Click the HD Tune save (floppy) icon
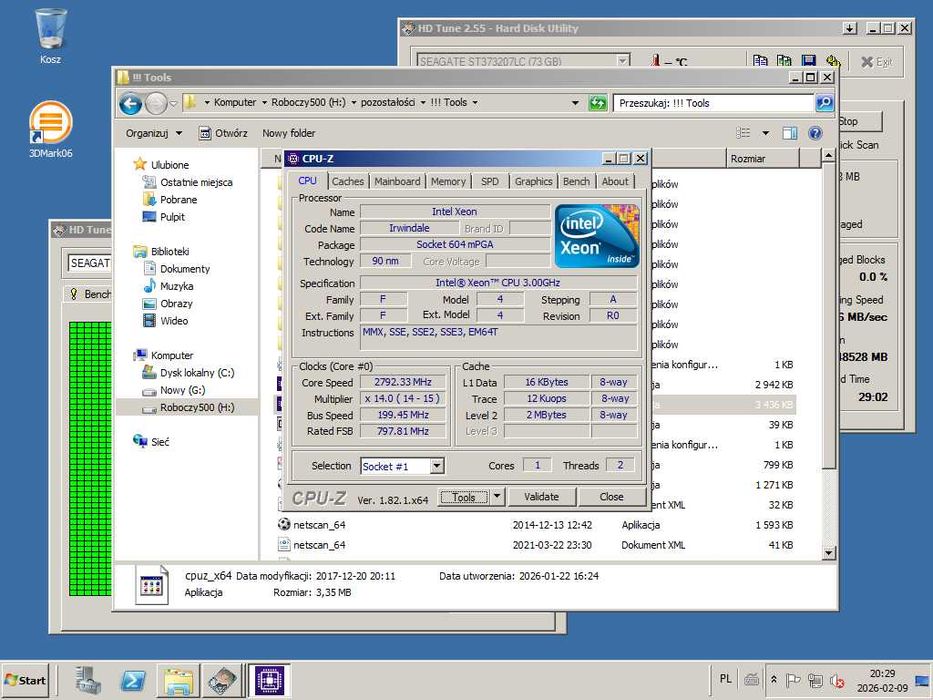This screenshot has height=700, width=933. 808,61
